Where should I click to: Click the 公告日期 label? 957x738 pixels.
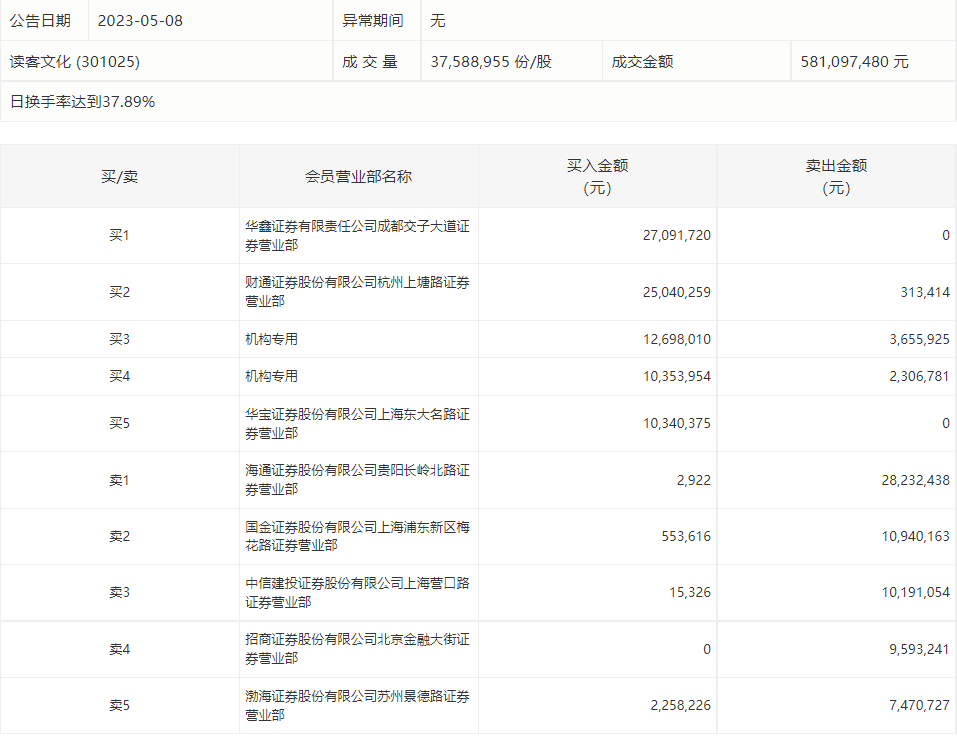40,21
